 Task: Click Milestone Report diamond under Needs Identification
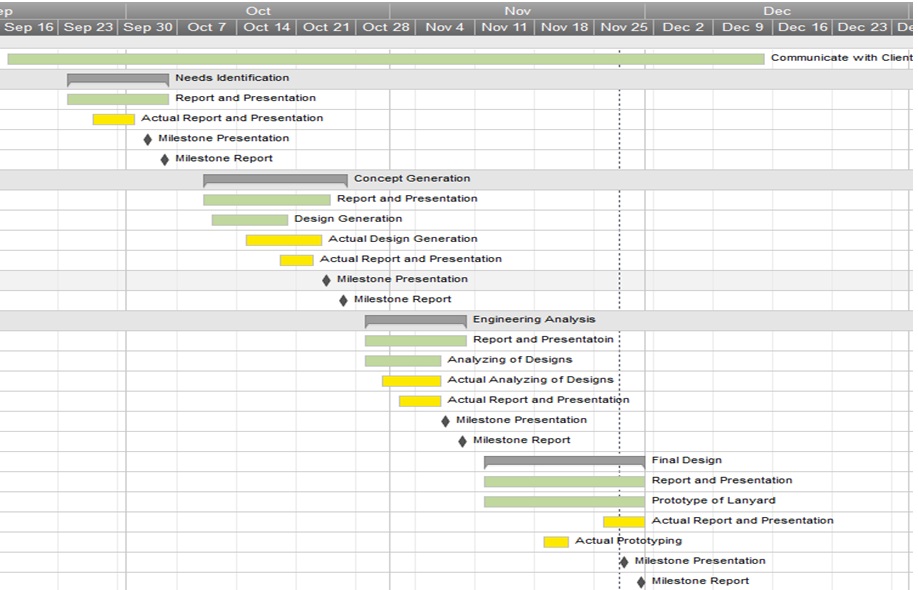coord(165,159)
